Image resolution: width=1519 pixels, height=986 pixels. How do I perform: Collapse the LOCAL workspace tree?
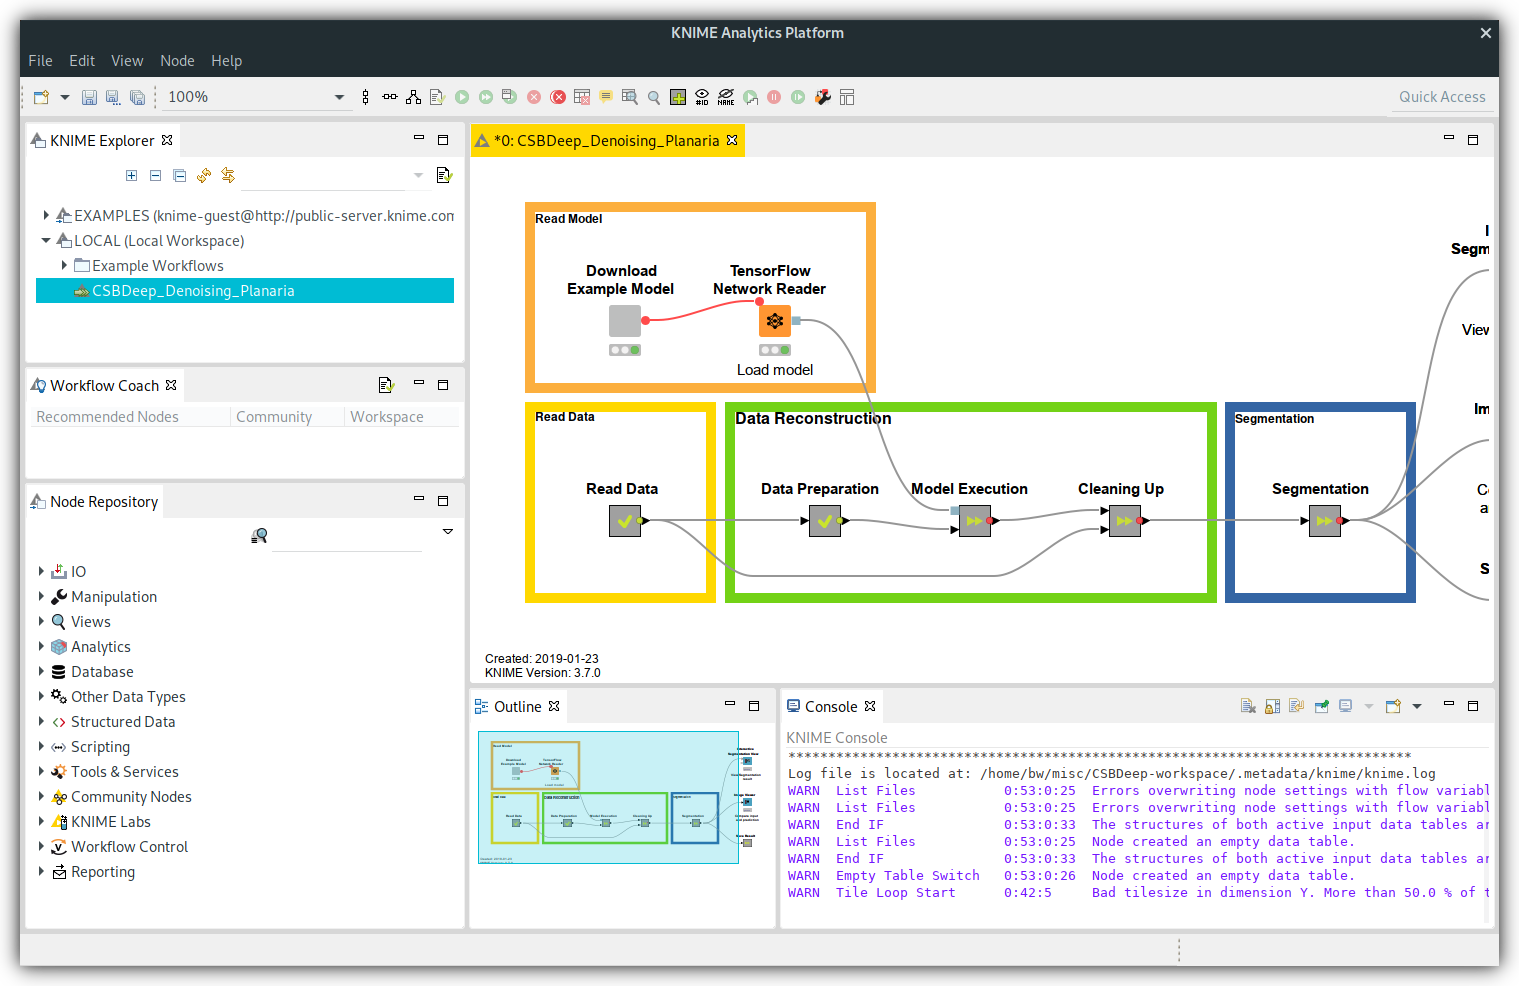46,241
